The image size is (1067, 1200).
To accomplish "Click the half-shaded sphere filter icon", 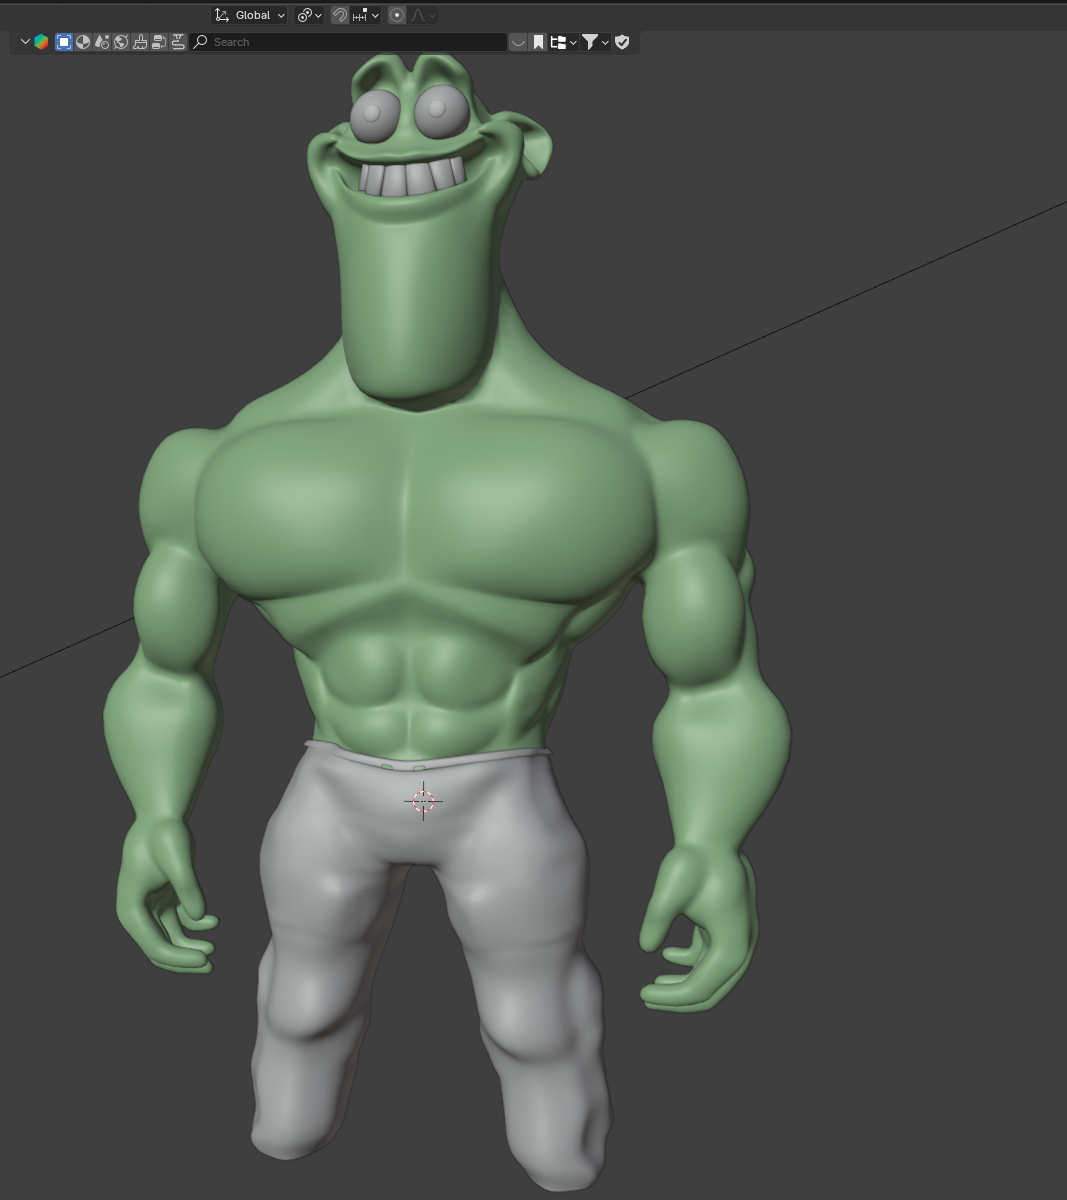I will click(83, 42).
